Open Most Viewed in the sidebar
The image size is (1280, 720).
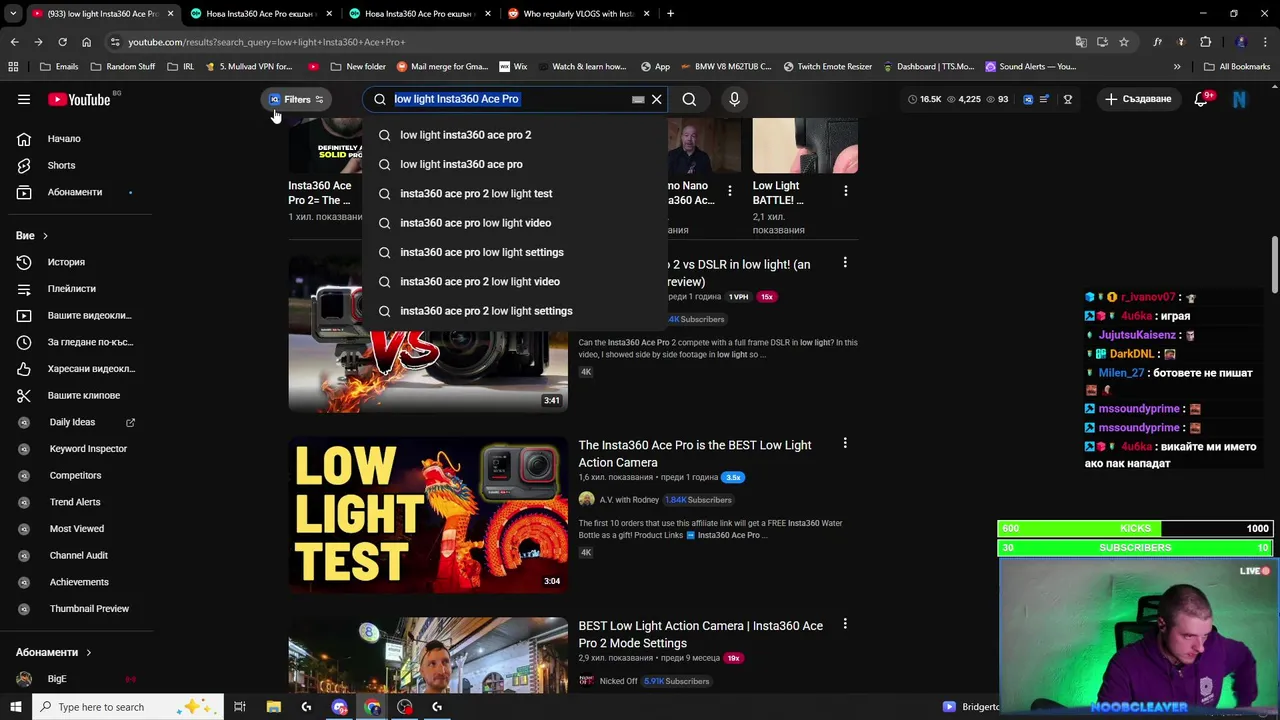(75, 529)
